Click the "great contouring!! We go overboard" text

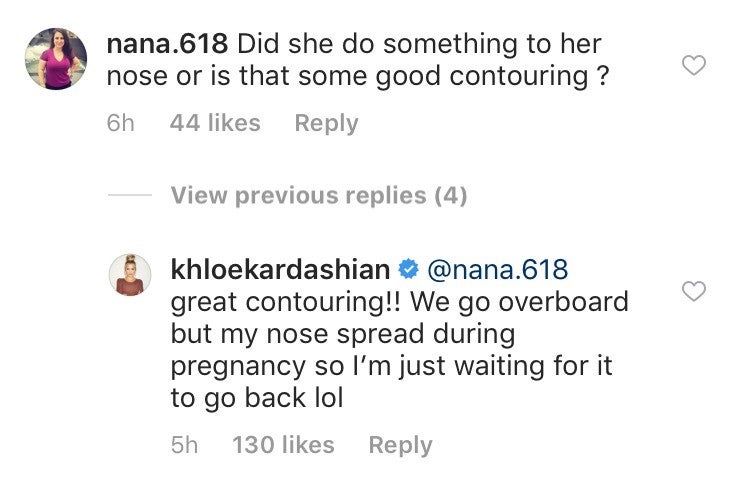point(400,301)
